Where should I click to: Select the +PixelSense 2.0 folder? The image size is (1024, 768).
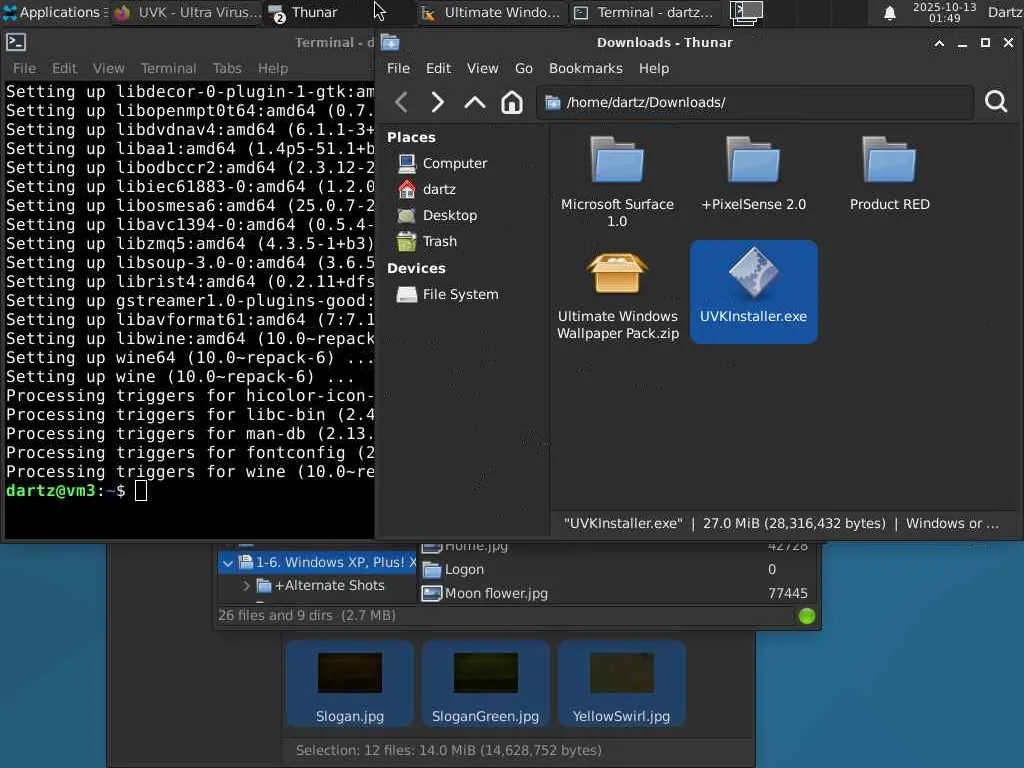pos(753,174)
